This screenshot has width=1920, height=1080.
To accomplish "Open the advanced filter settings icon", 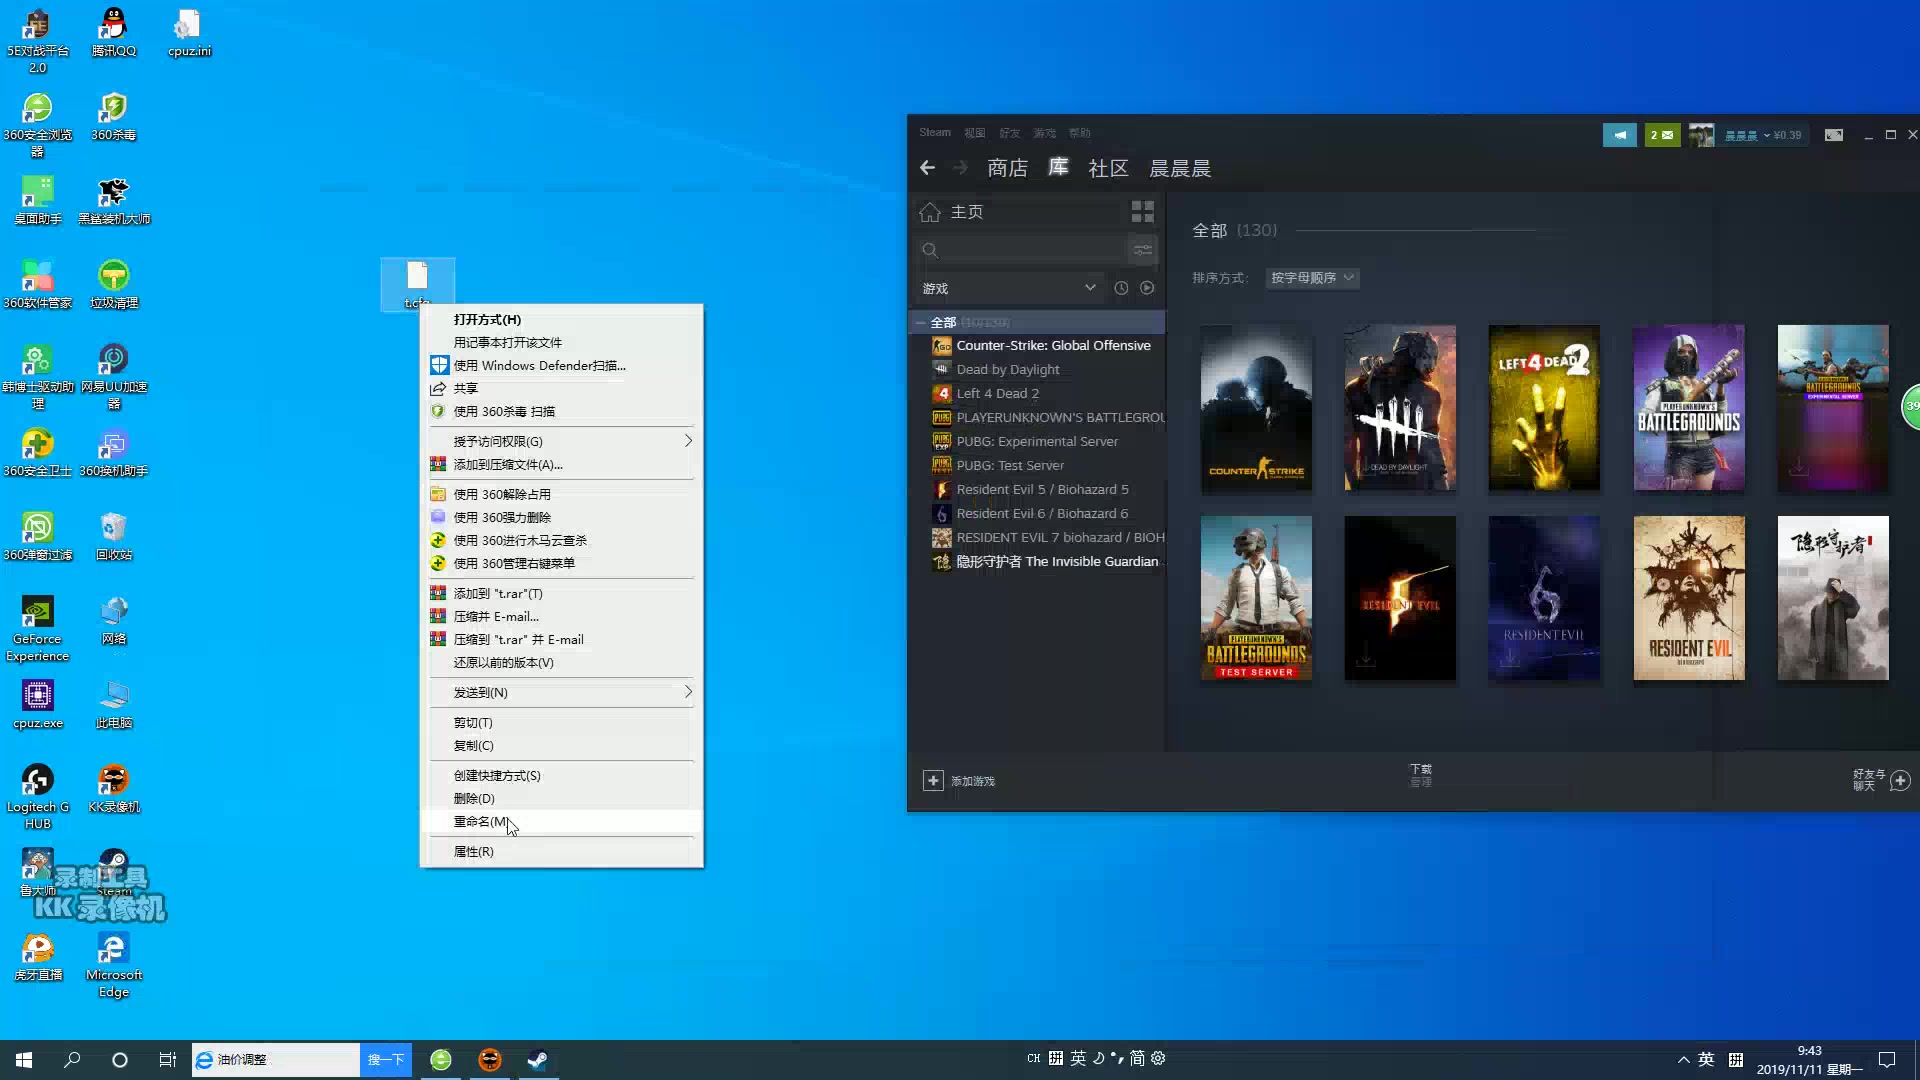I will coord(1142,250).
